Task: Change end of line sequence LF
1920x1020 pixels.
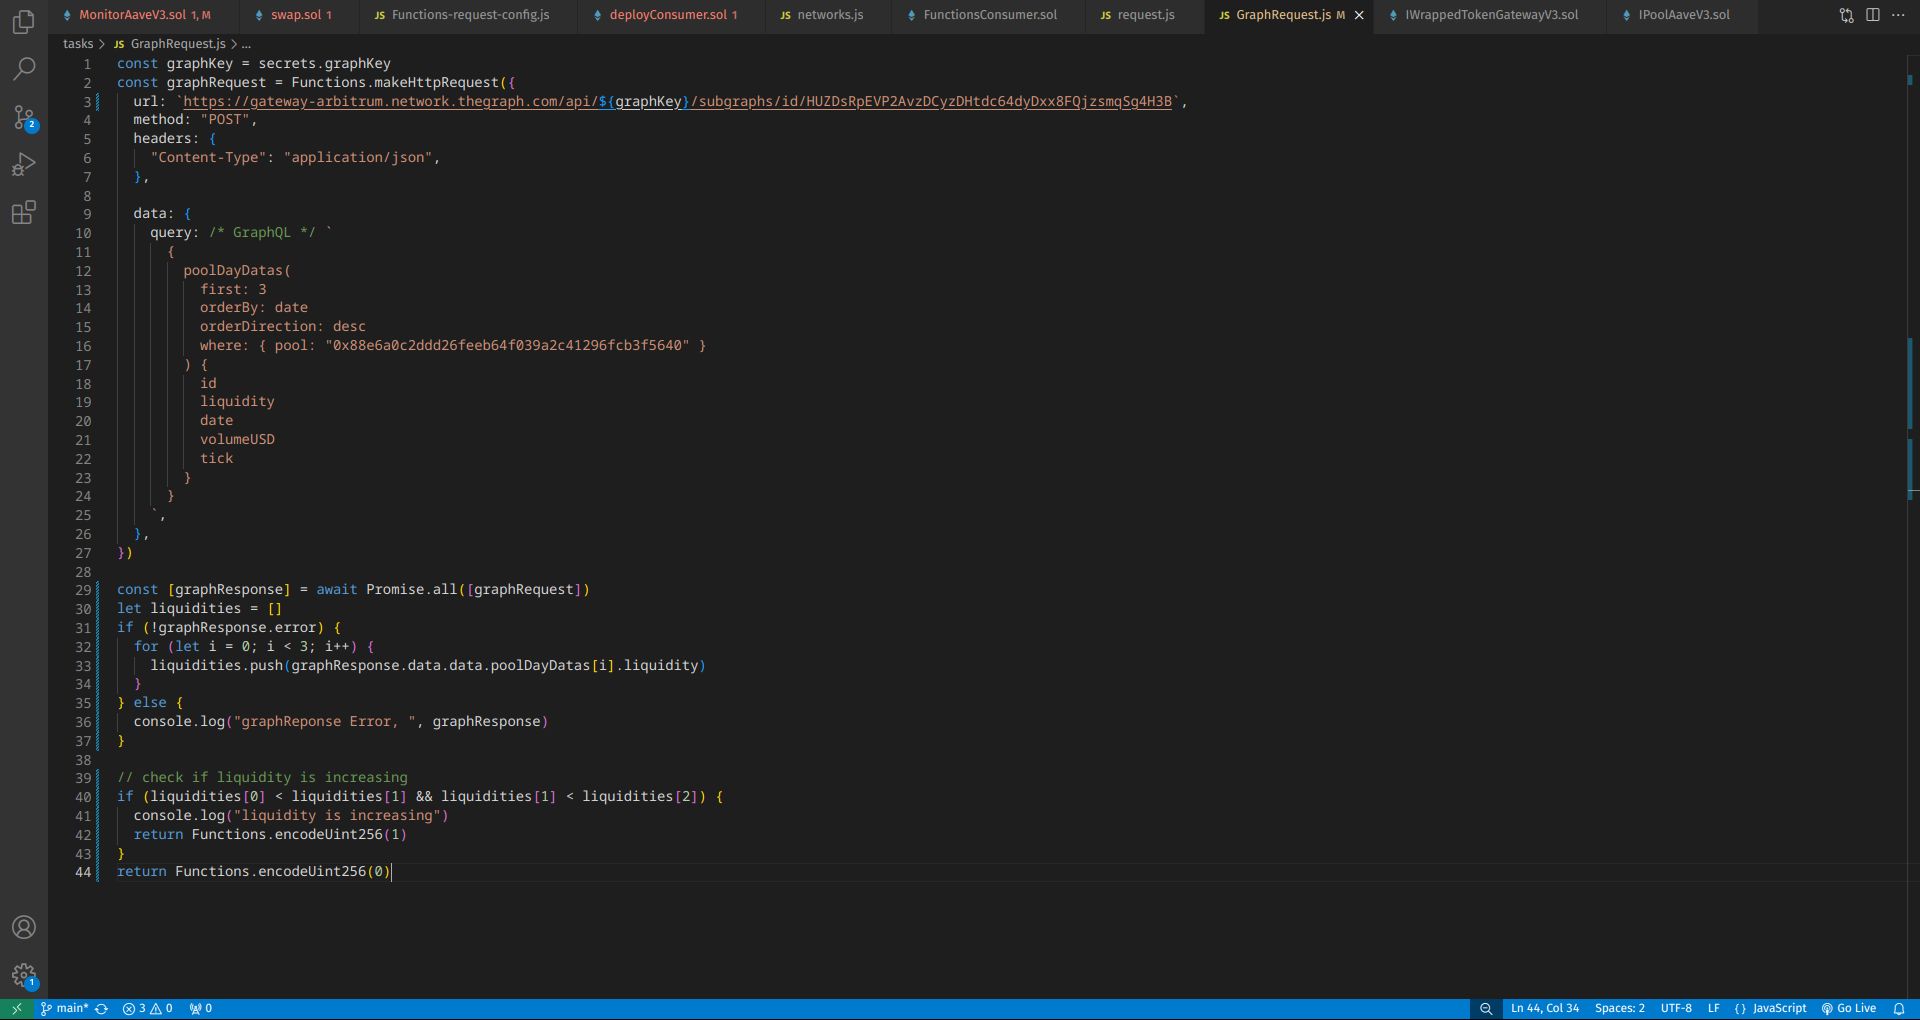Action: pos(1713,1009)
